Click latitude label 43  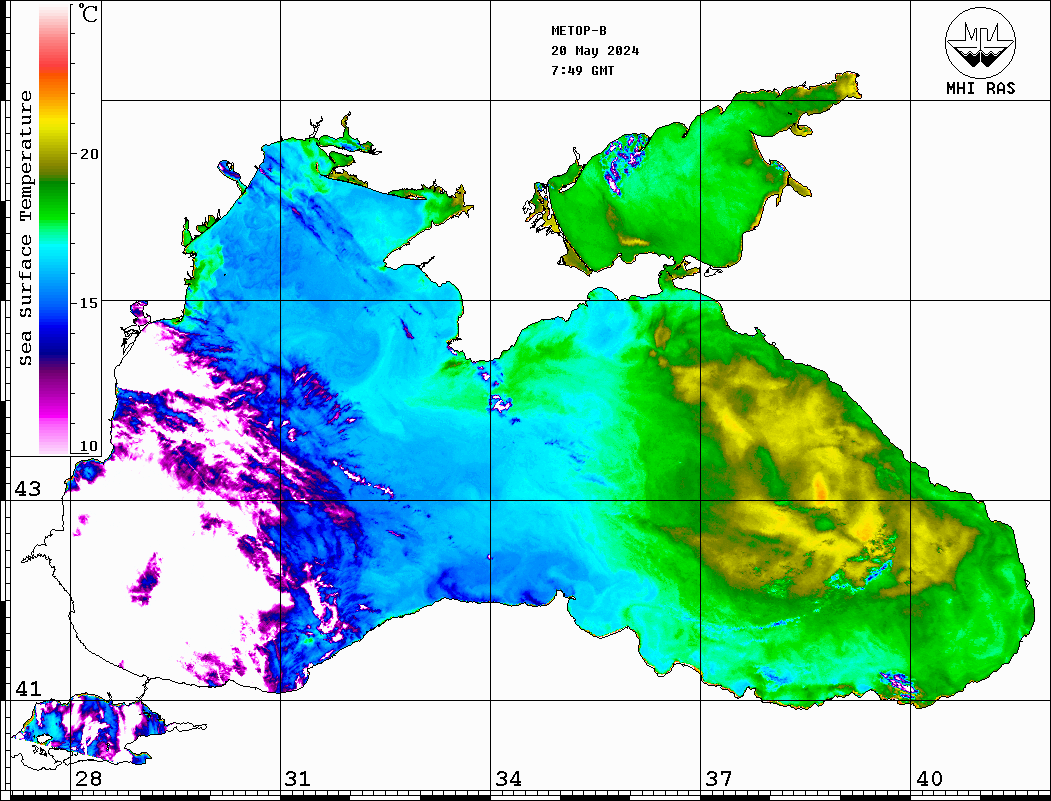tap(28, 489)
